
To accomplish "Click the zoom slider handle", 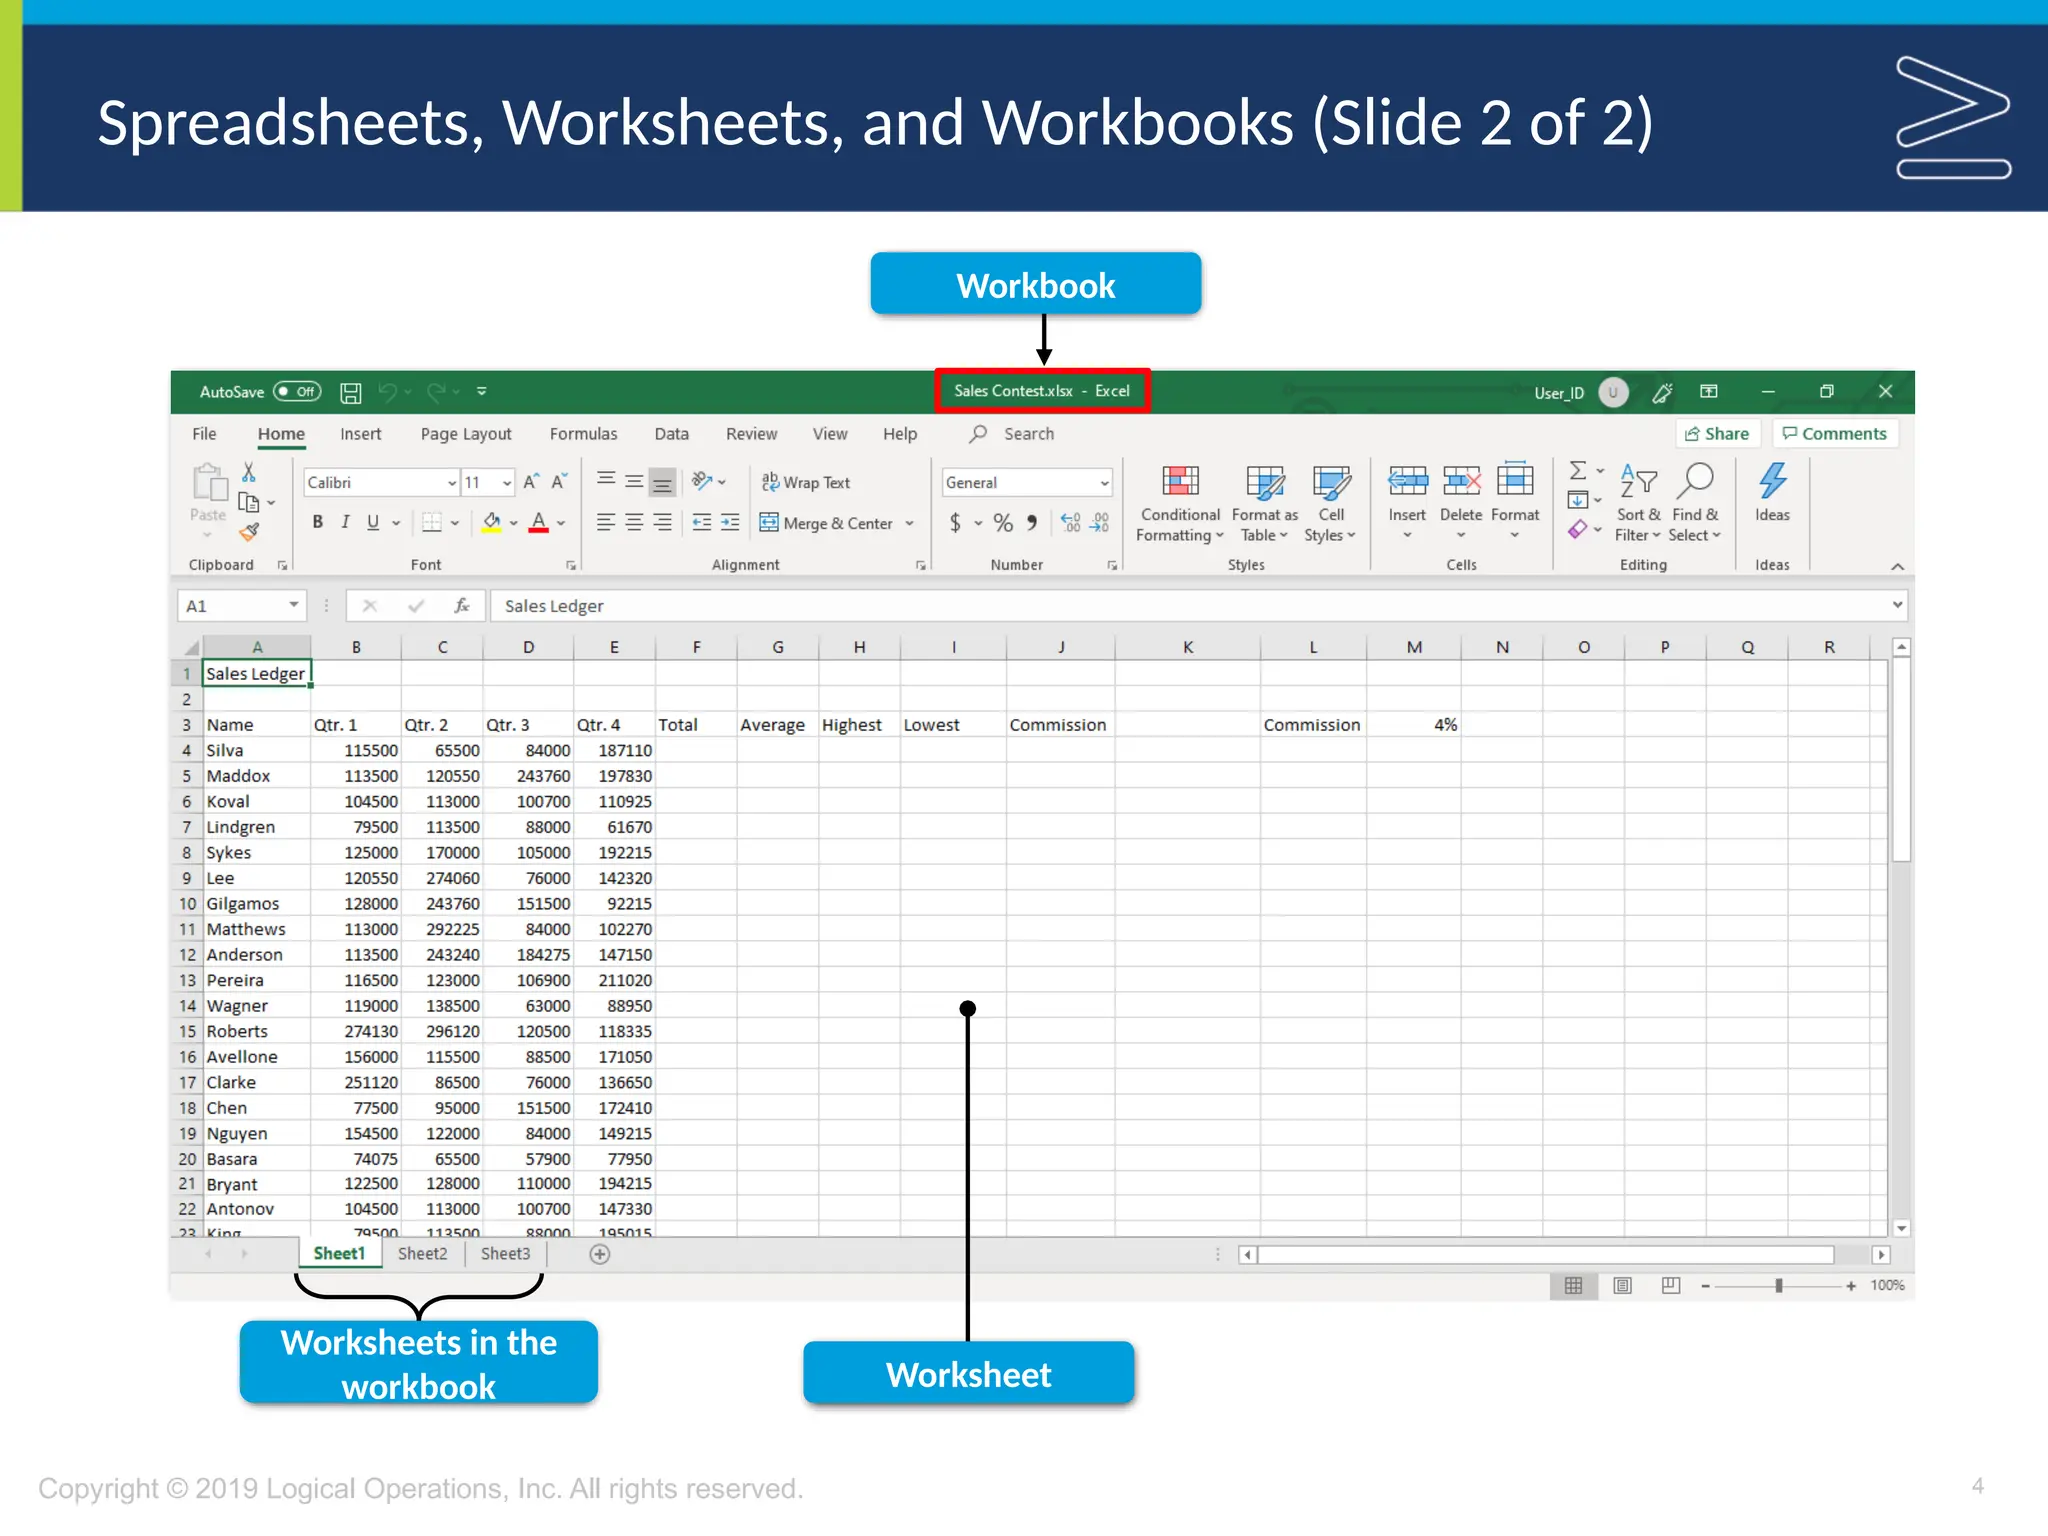I will pyautogui.click(x=1778, y=1286).
